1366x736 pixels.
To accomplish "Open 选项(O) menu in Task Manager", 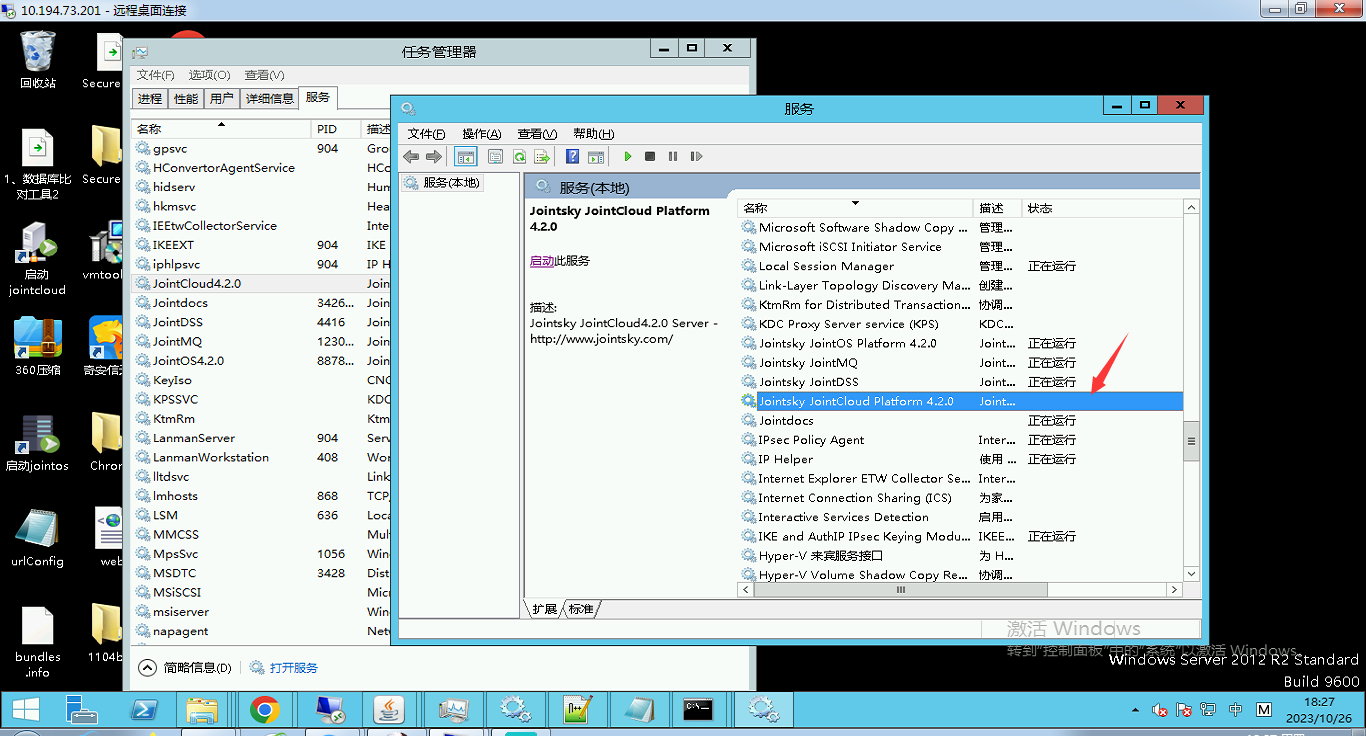I will tap(209, 75).
